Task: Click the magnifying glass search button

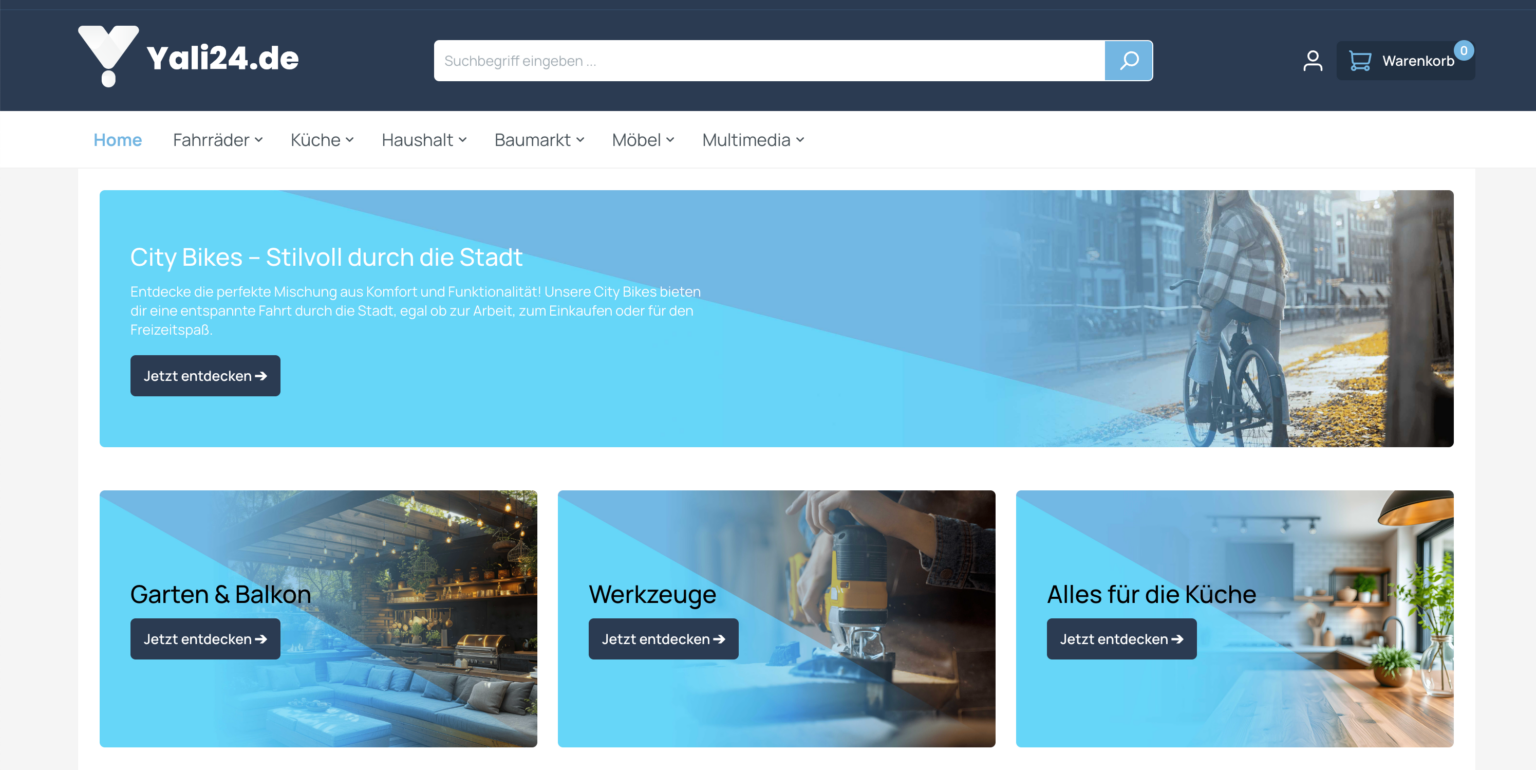Action: 1128,61
